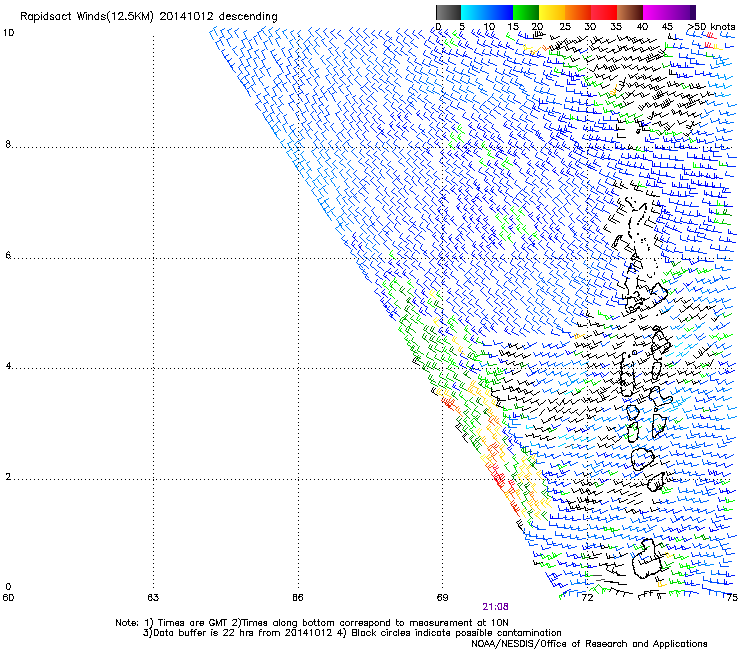This screenshot has height=650, width=740.
Task: Click the magenta 40-45 knots legend swatch
Action: (x=656, y=12)
